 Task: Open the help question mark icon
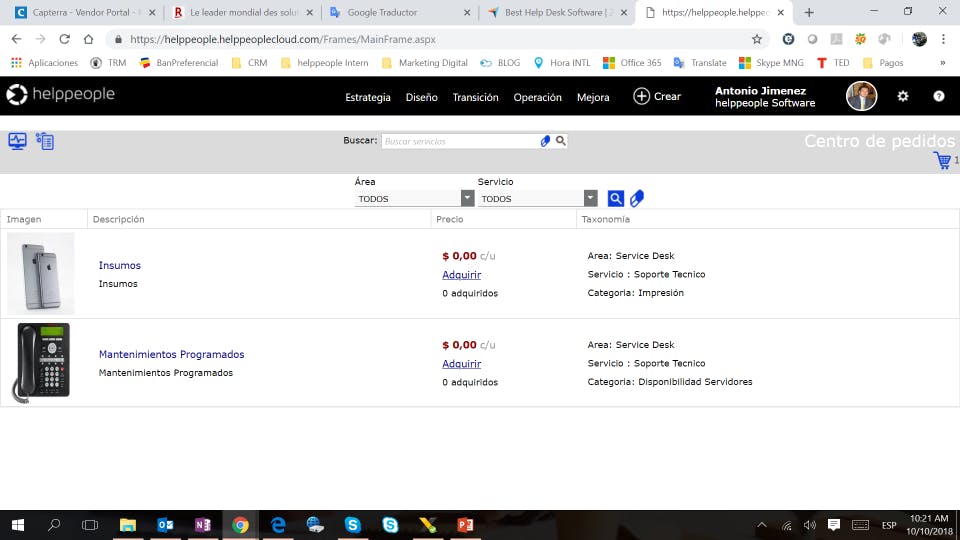(x=939, y=96)
